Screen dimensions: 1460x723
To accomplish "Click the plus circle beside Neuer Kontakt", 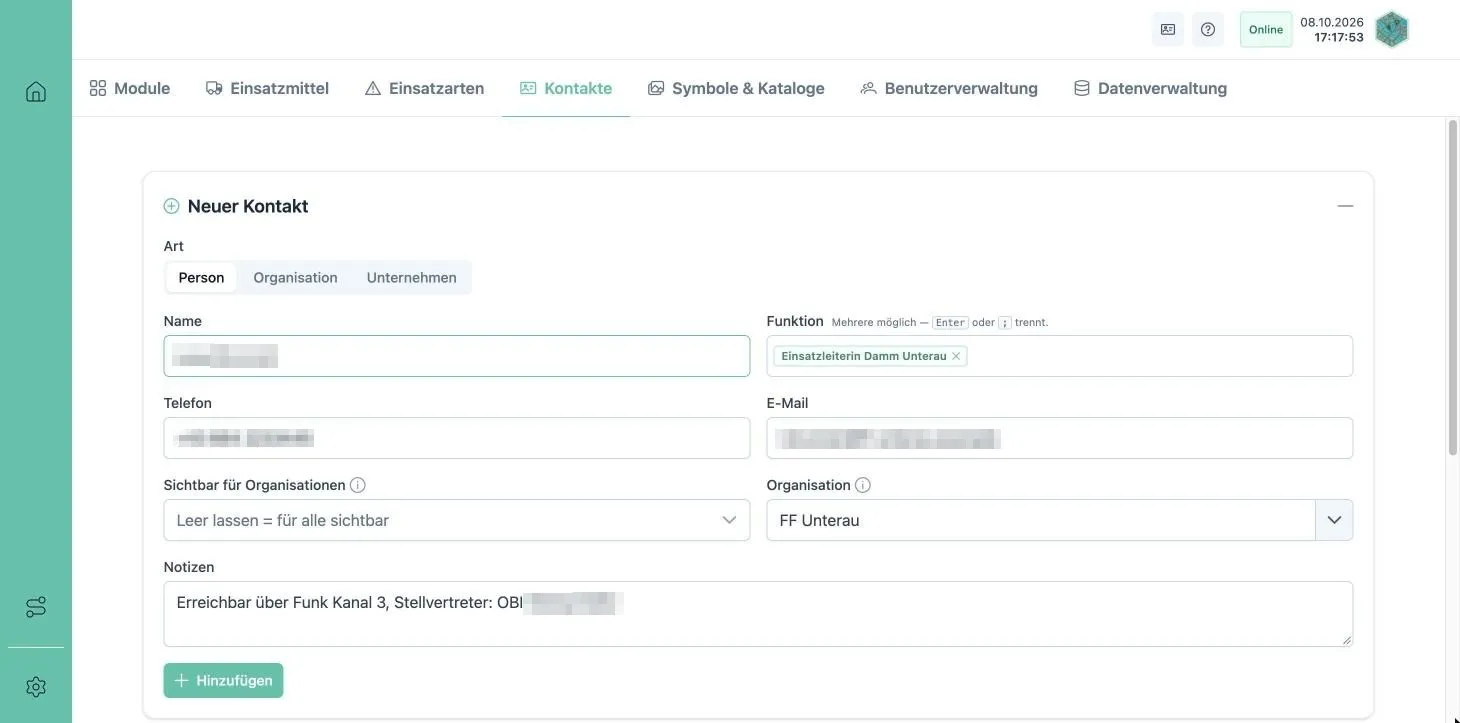I will click(x=172, y=206).
